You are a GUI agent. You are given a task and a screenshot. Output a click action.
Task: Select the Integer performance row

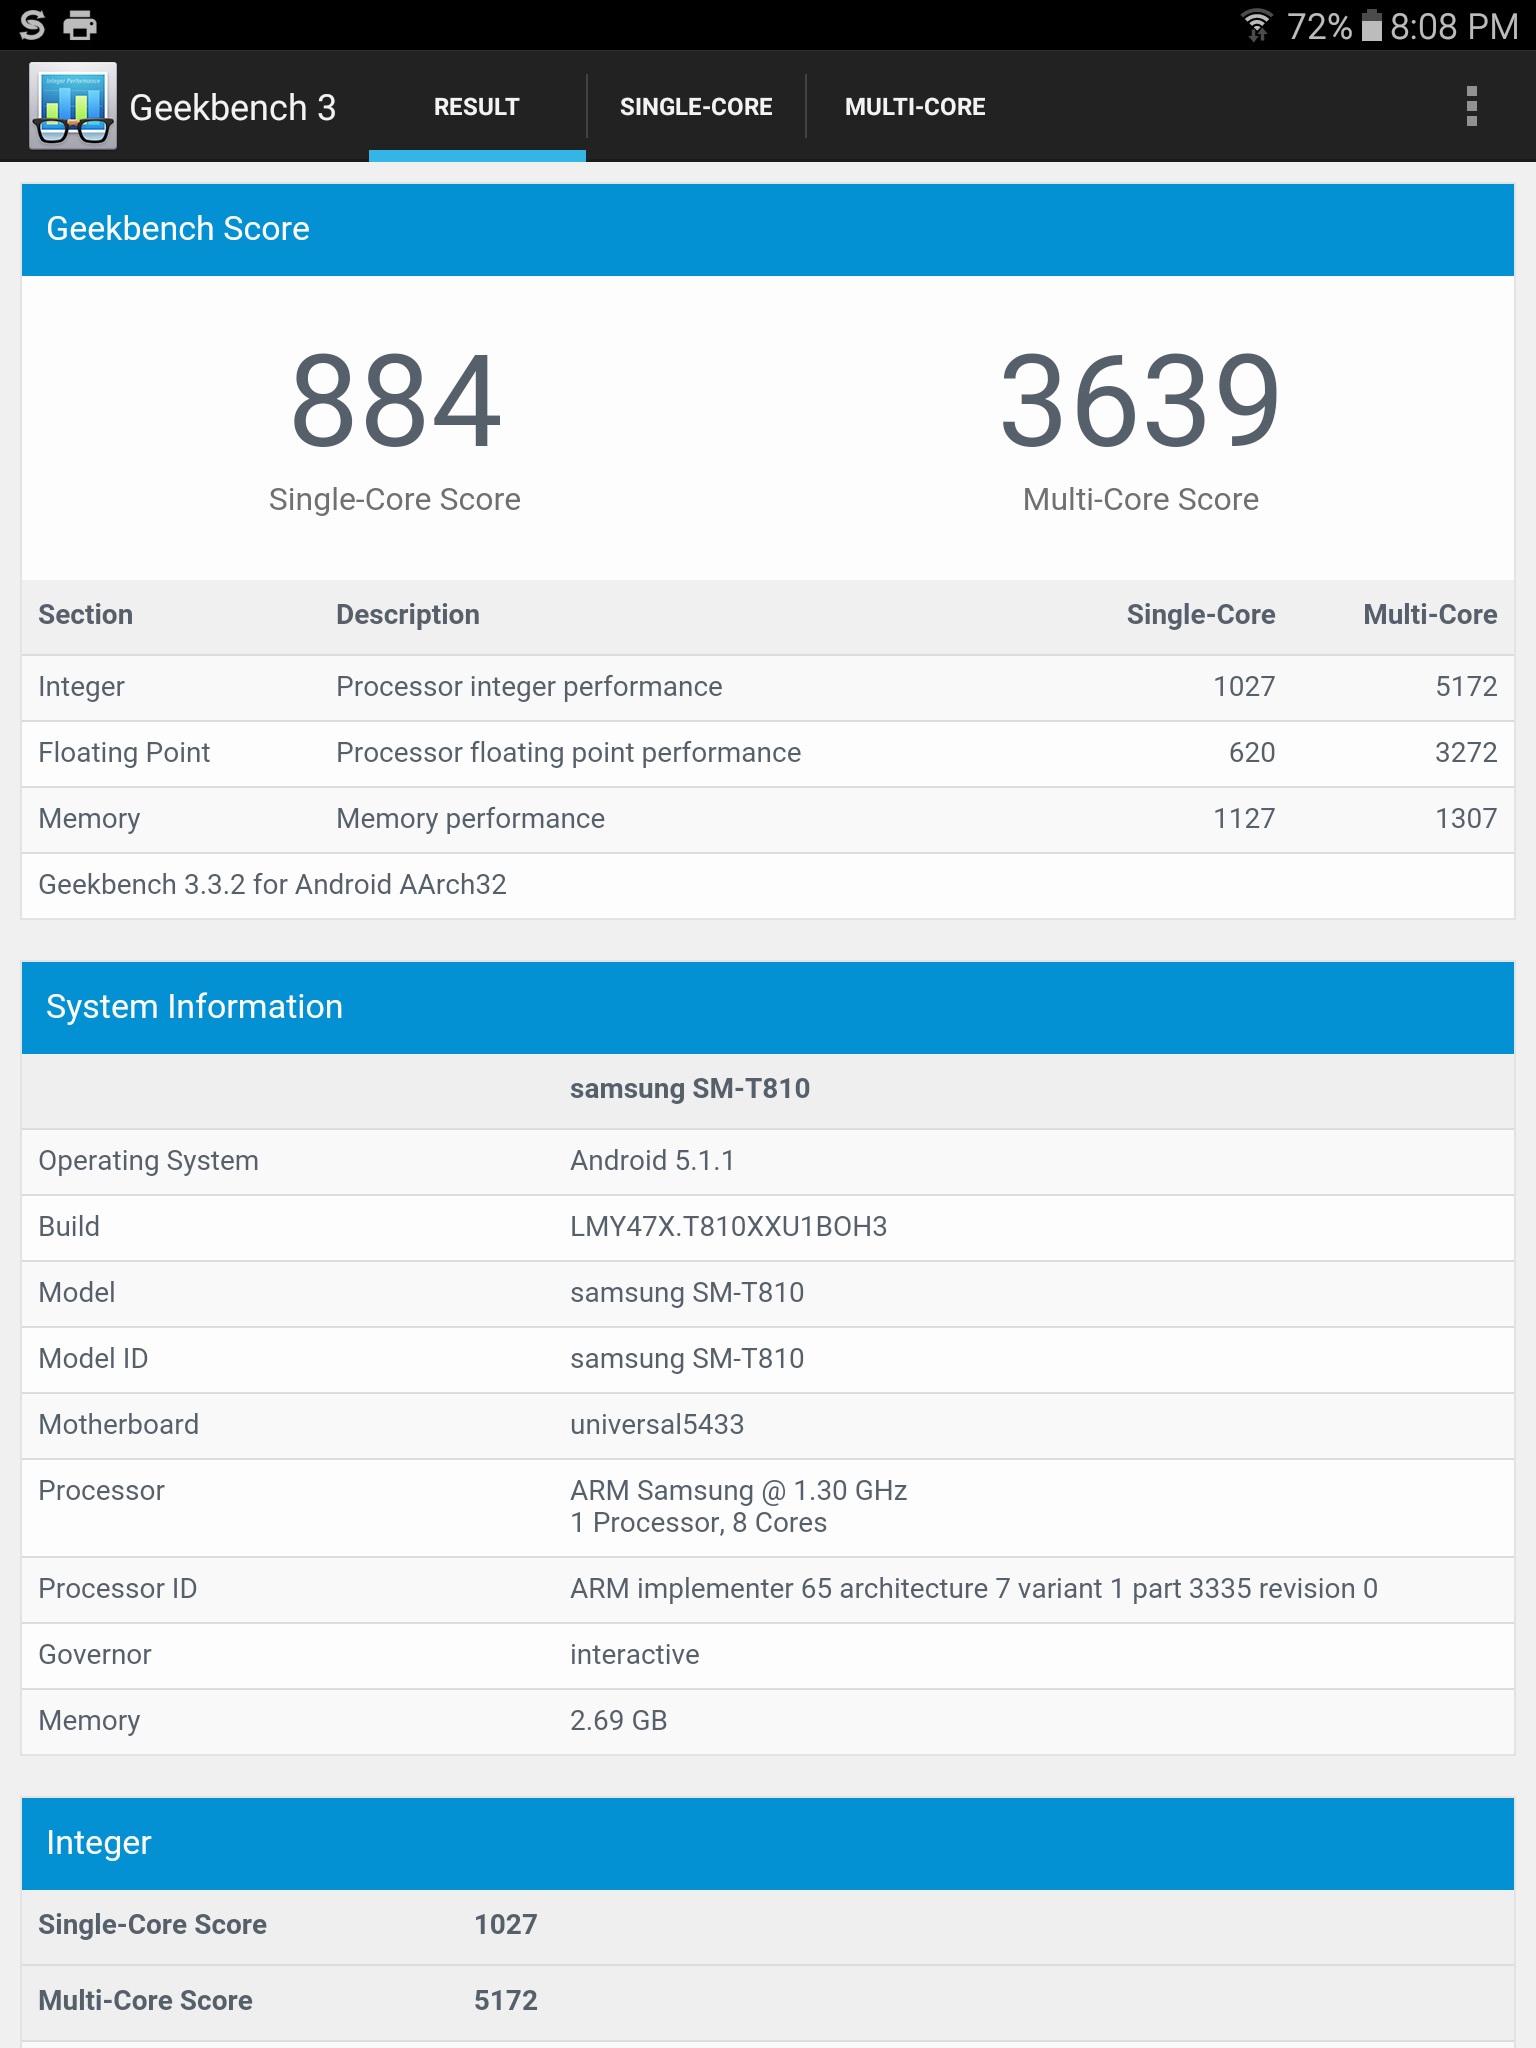[767, 687]
